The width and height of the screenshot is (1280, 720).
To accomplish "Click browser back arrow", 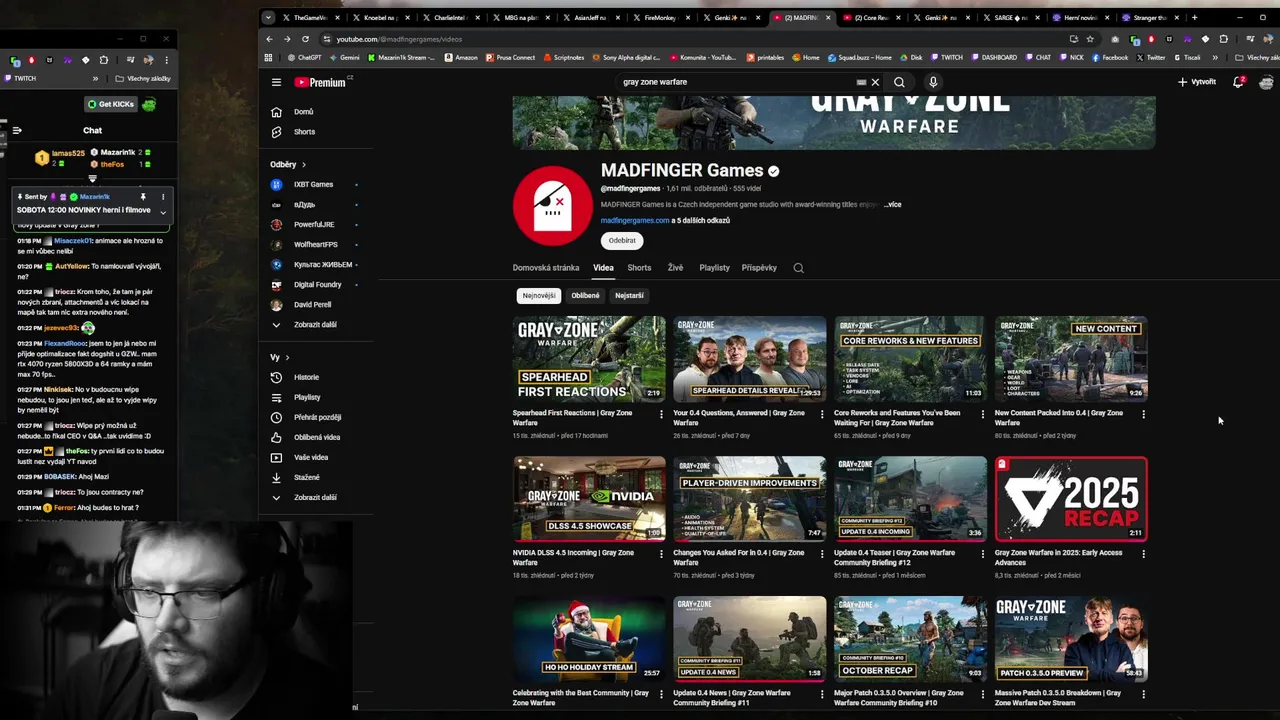I will tap(269, 39).
